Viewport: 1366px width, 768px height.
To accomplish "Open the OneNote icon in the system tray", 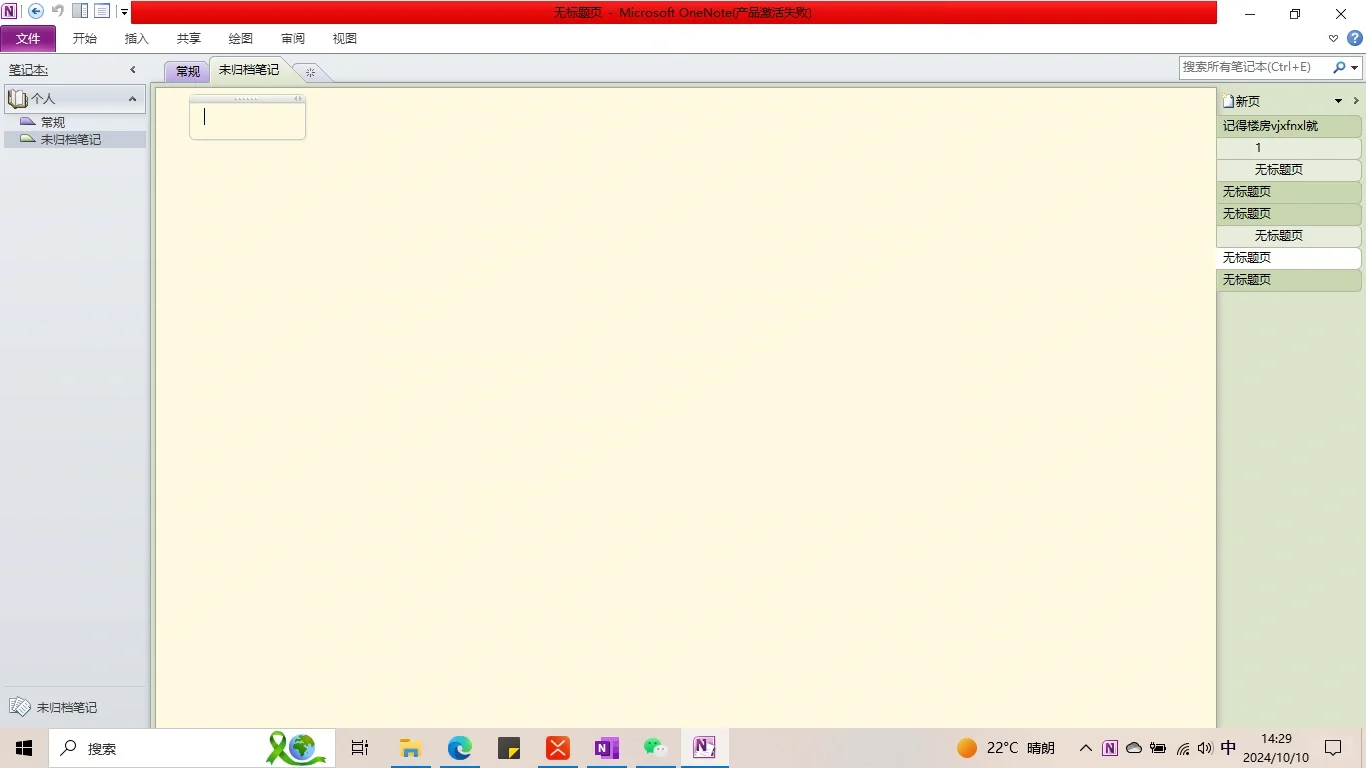I will point(1110,747).
